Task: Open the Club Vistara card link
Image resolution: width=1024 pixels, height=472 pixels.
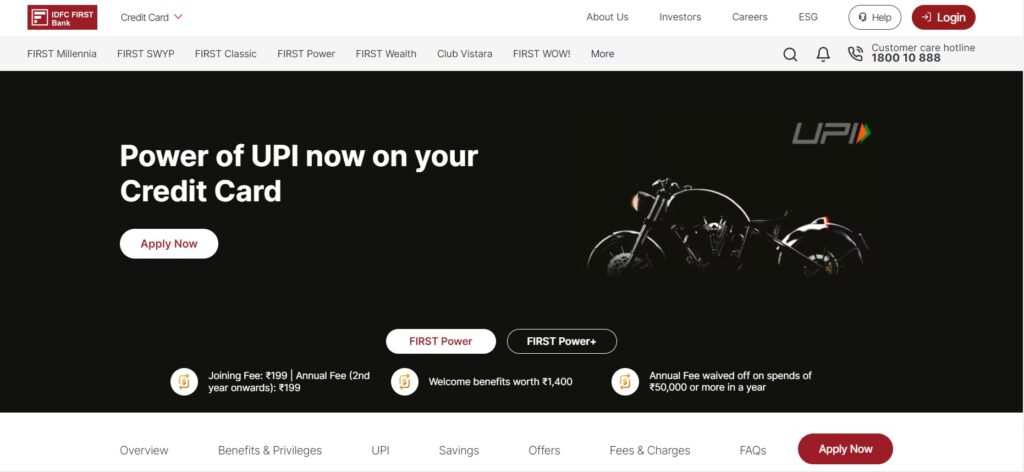Action: tap(464, 54)
